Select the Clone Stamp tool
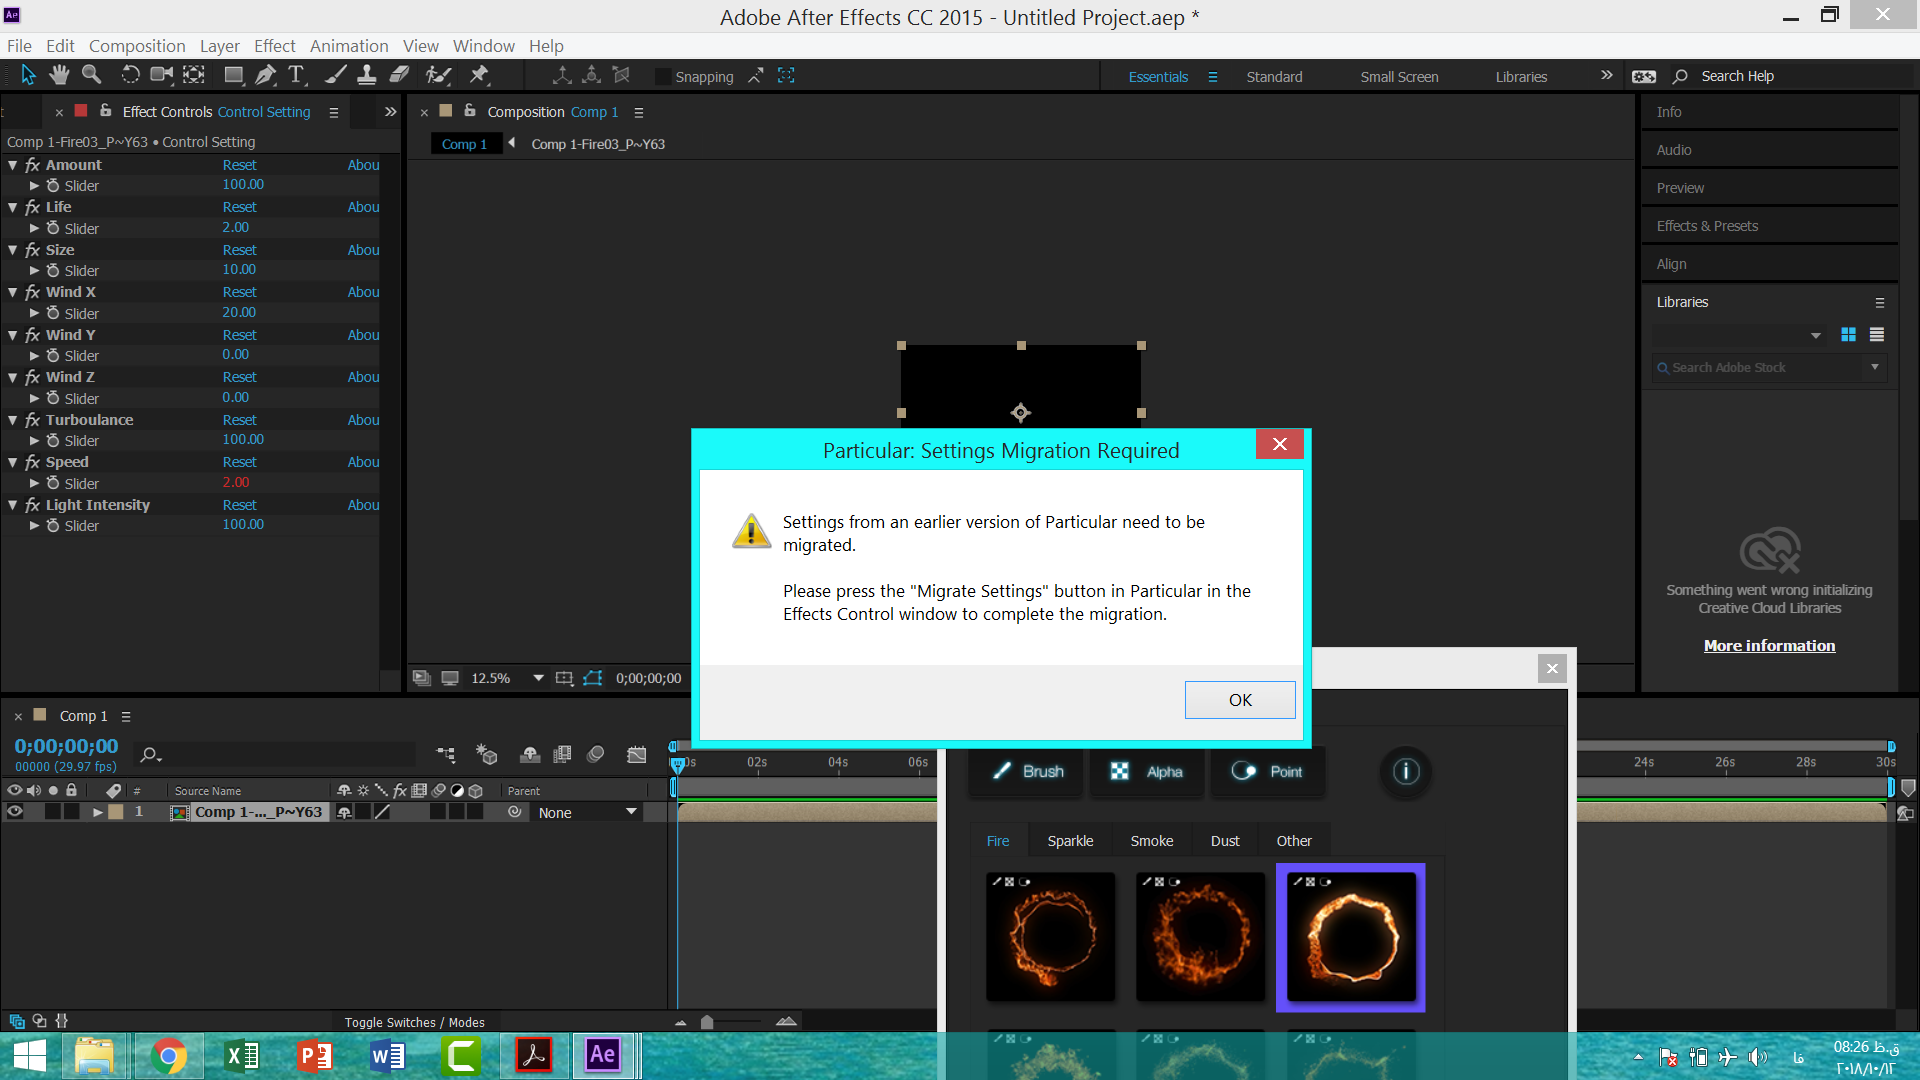 [367, 75]
